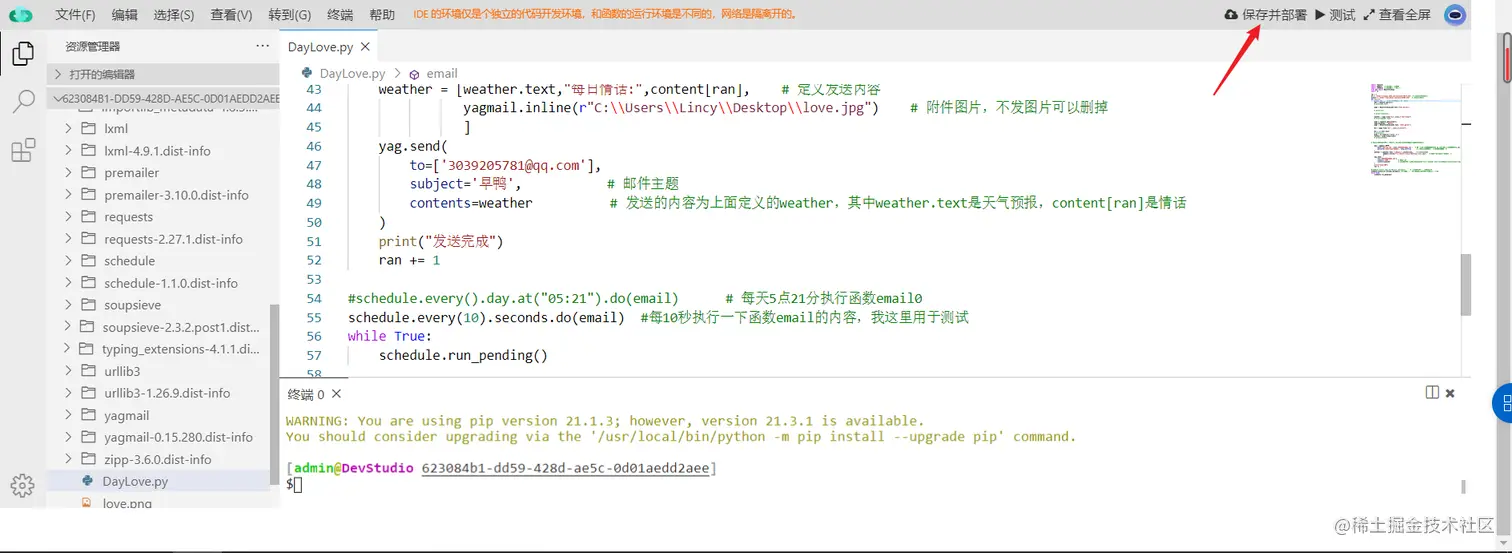Click 保存并部署 to save and deploy

click(x=1265, y=15)
